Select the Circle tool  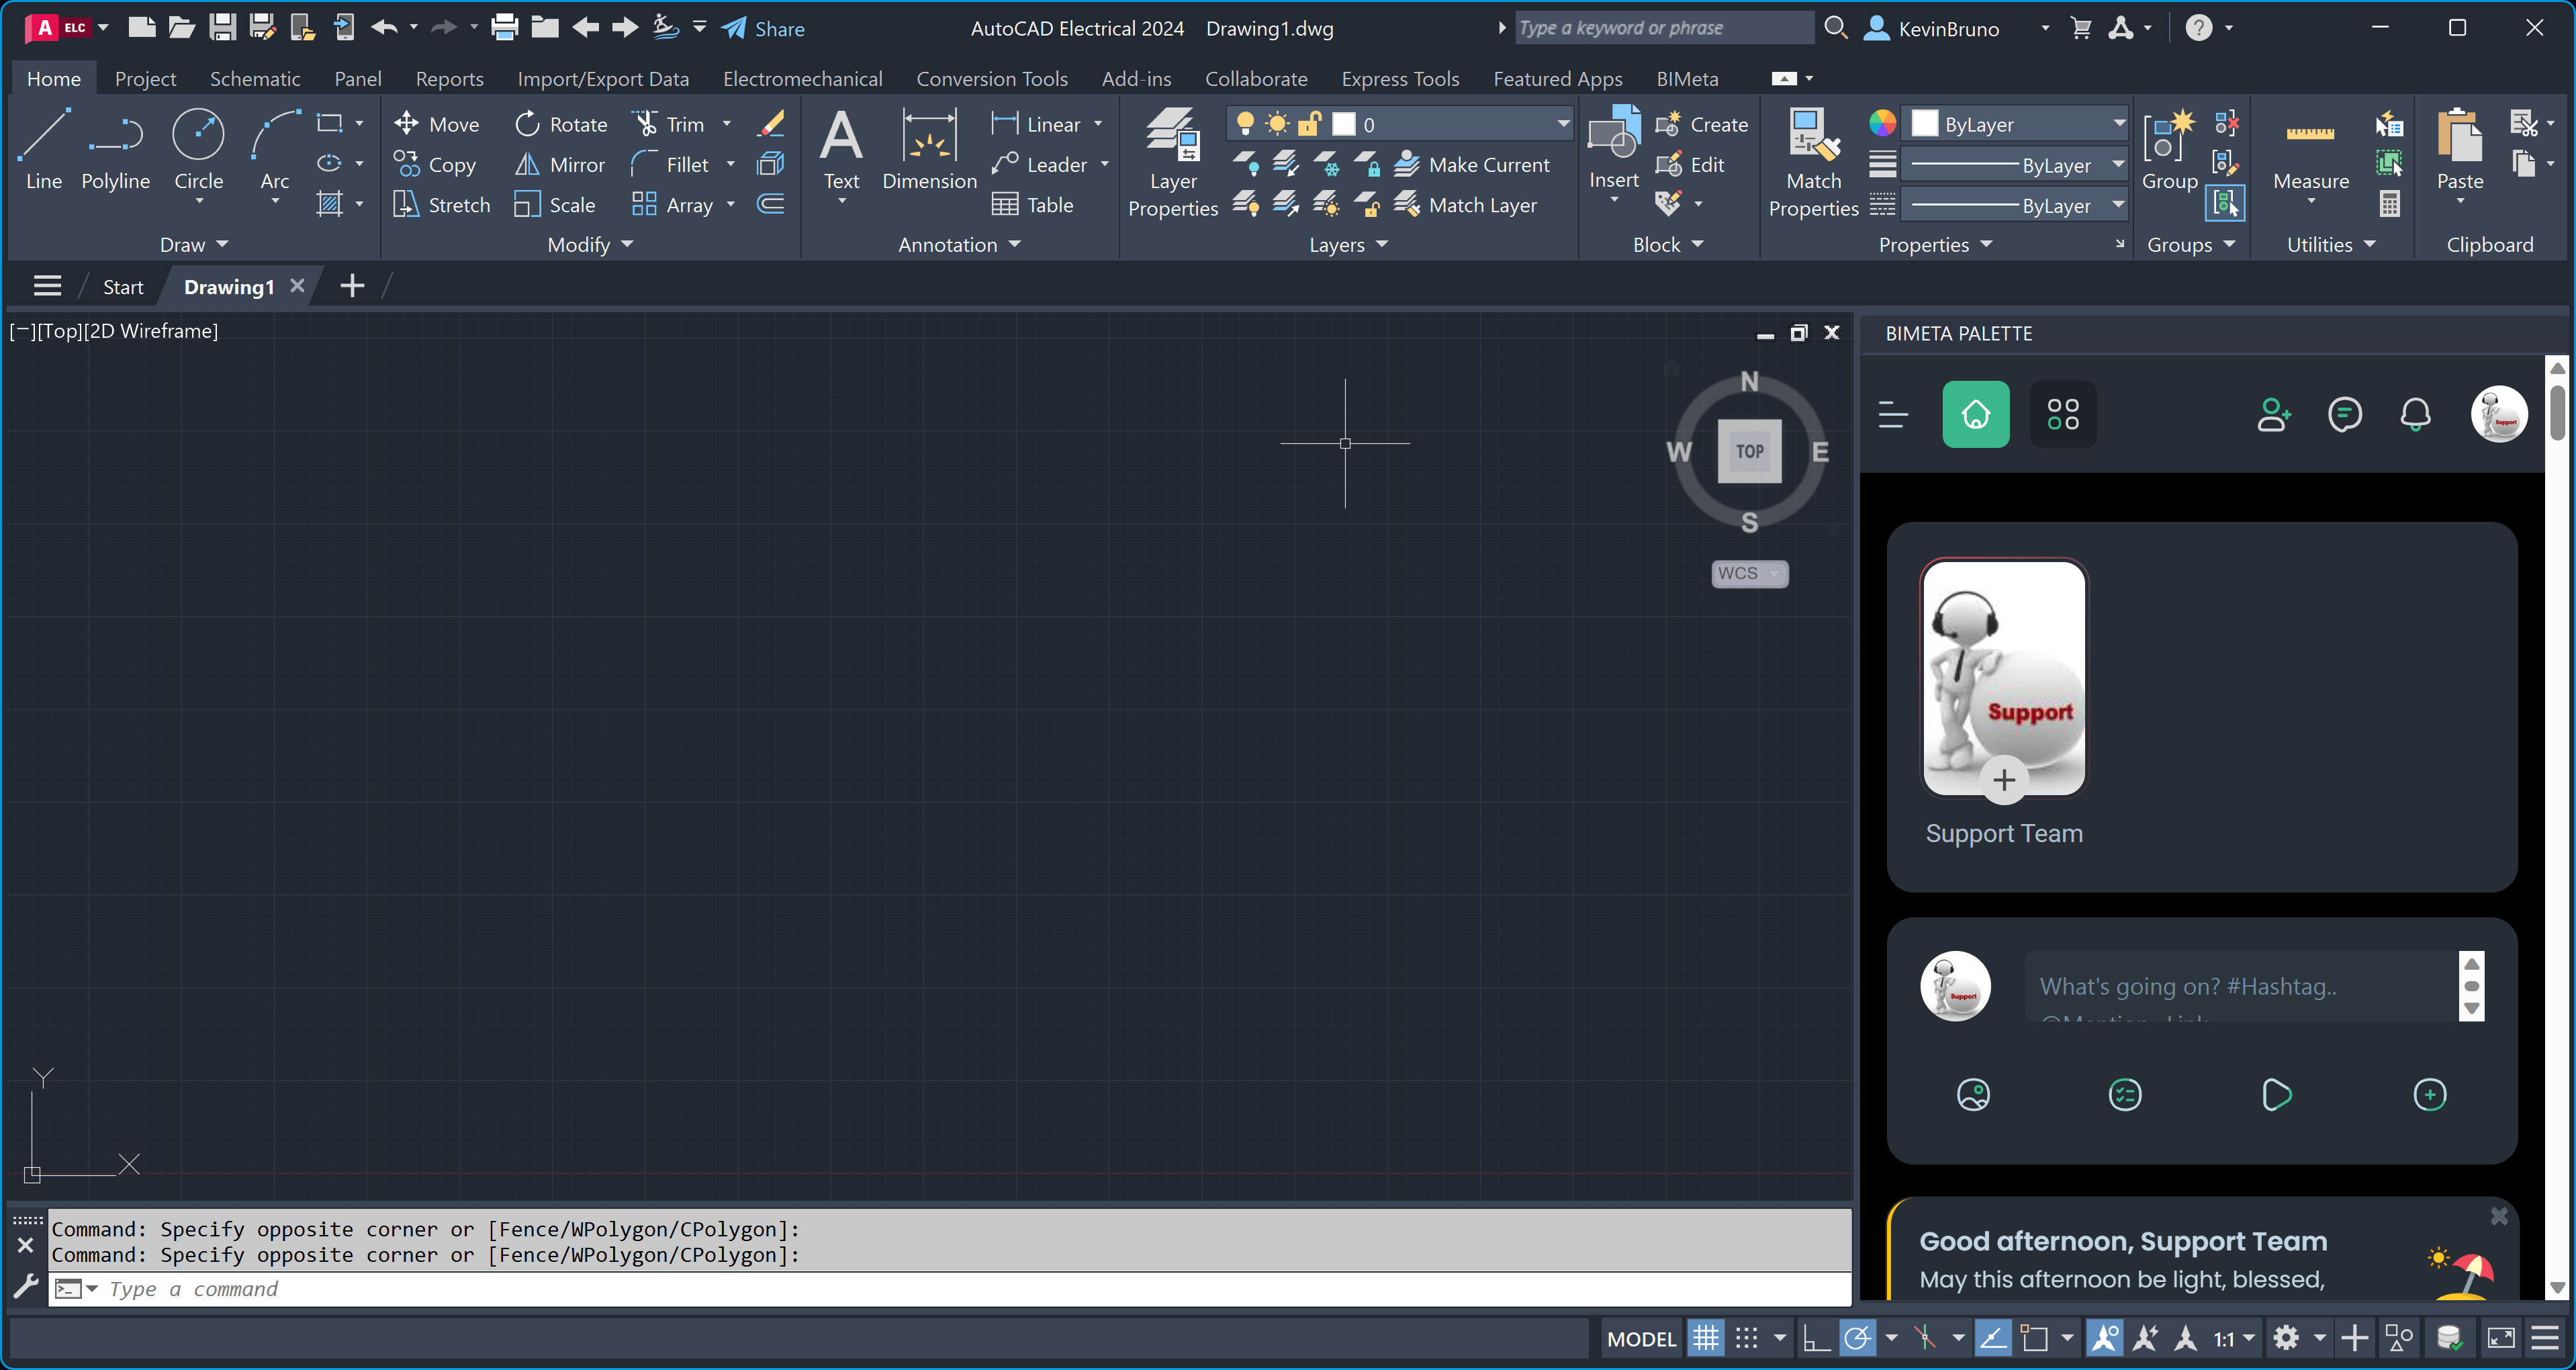tap(198, 150)
